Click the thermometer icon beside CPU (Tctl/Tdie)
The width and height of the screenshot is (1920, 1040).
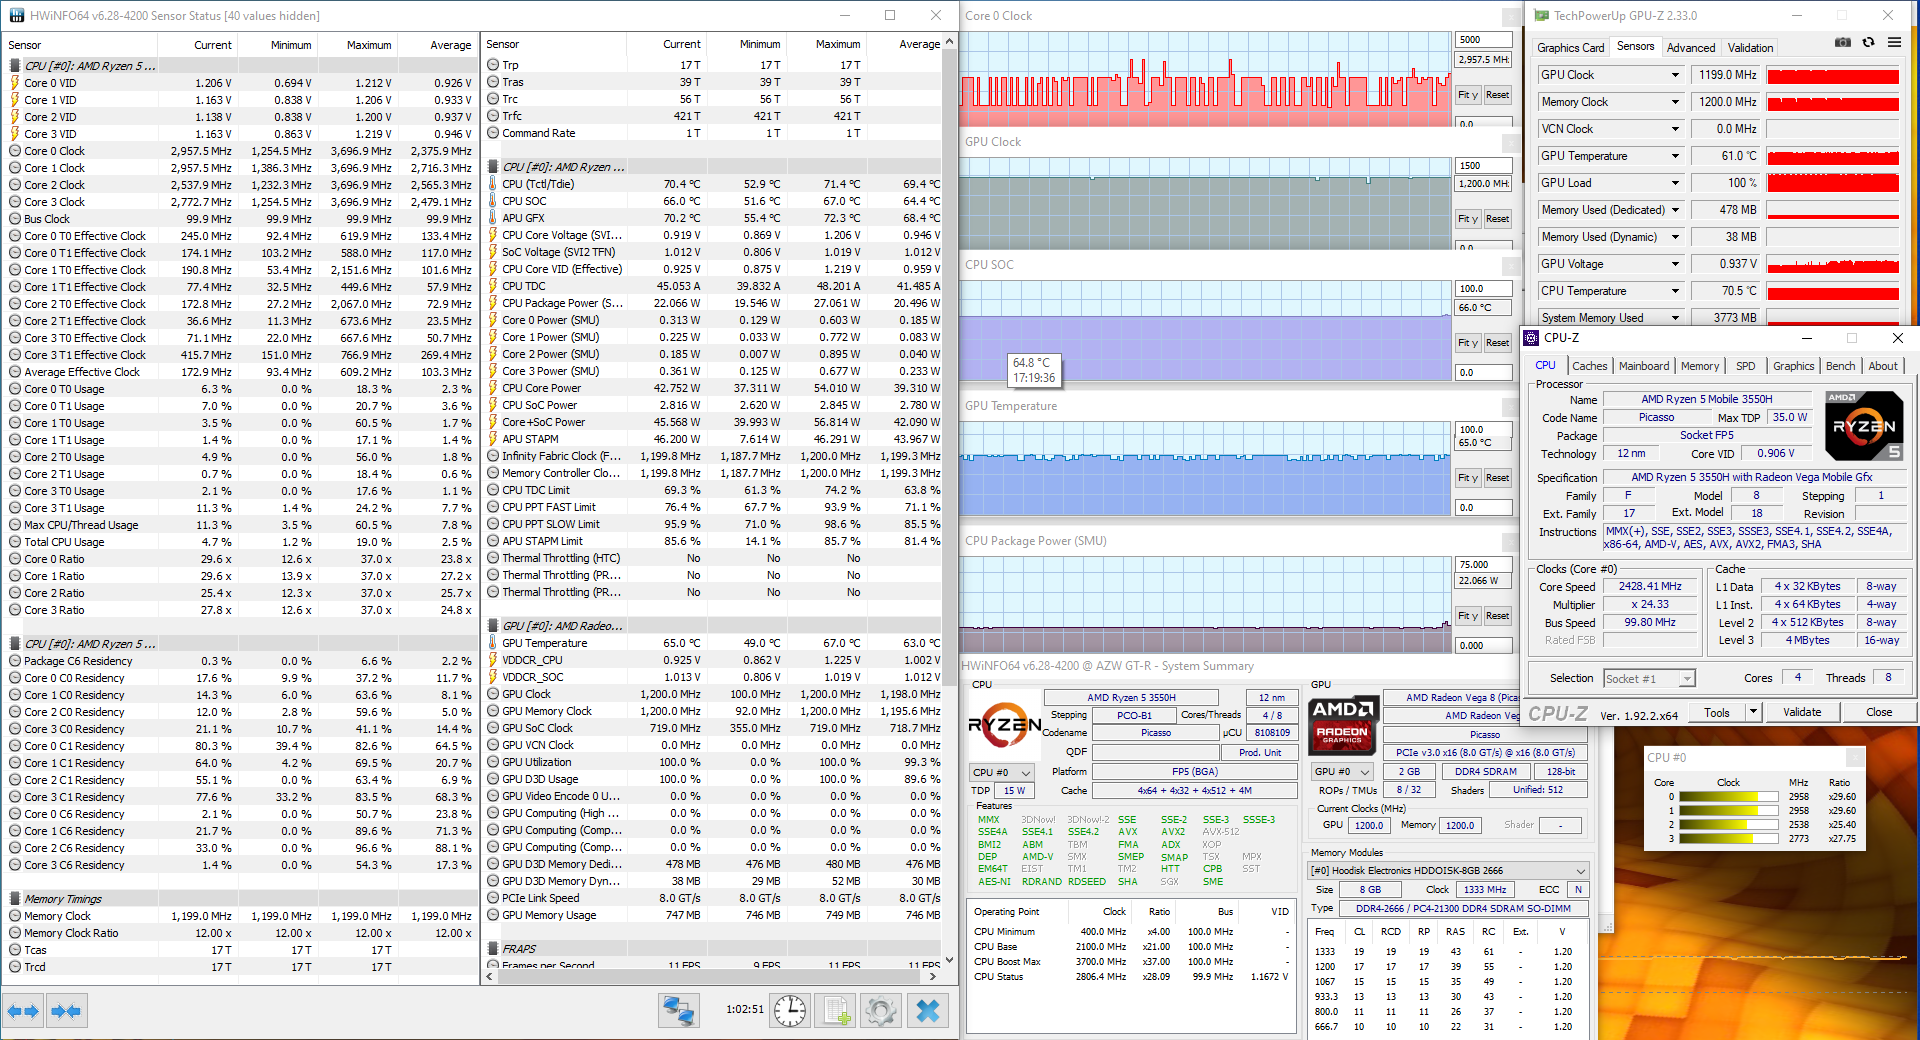tap(493, 184)
